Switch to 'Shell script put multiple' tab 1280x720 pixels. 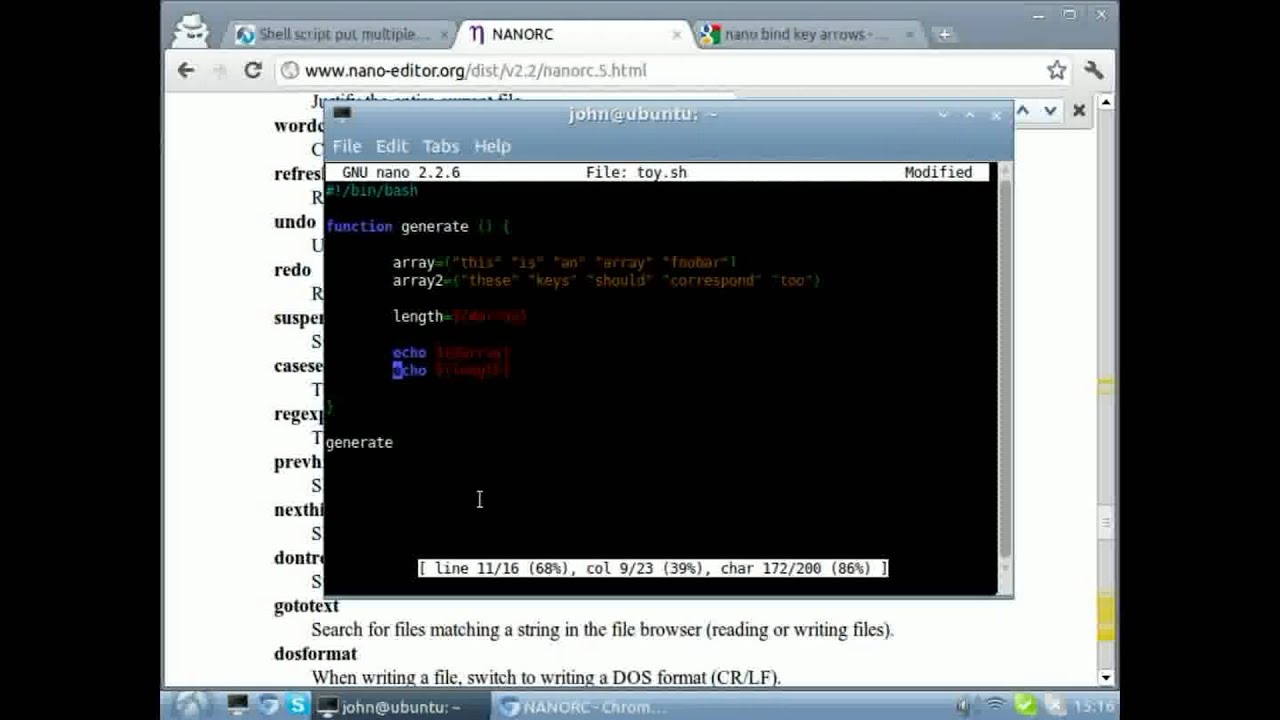click(x=342, y=34)
